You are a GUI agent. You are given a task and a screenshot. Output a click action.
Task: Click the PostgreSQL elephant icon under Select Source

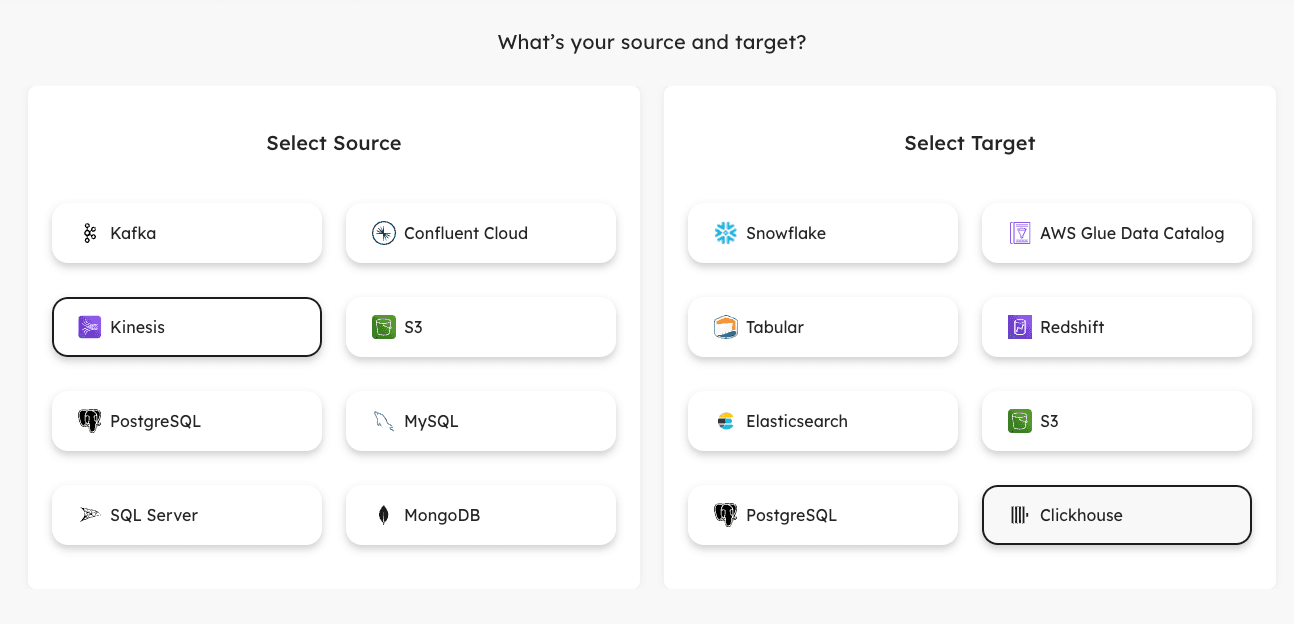point(90,421)
